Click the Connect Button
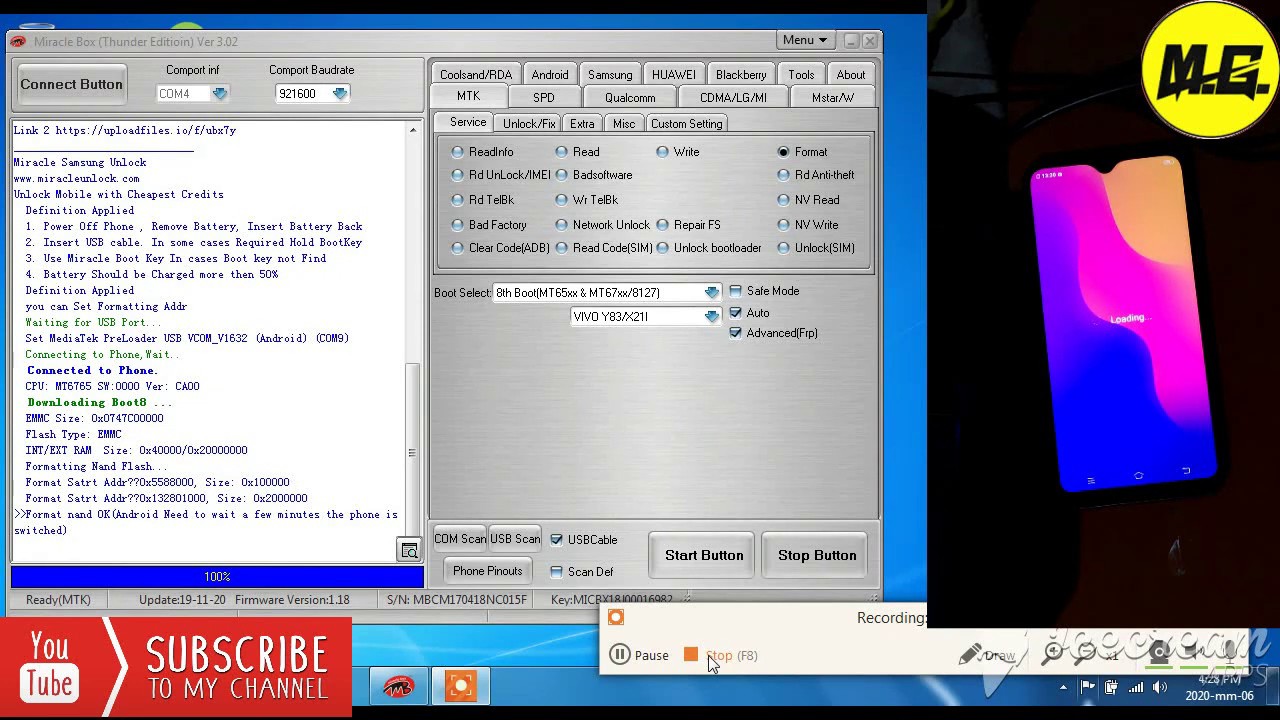 point(72,84)
